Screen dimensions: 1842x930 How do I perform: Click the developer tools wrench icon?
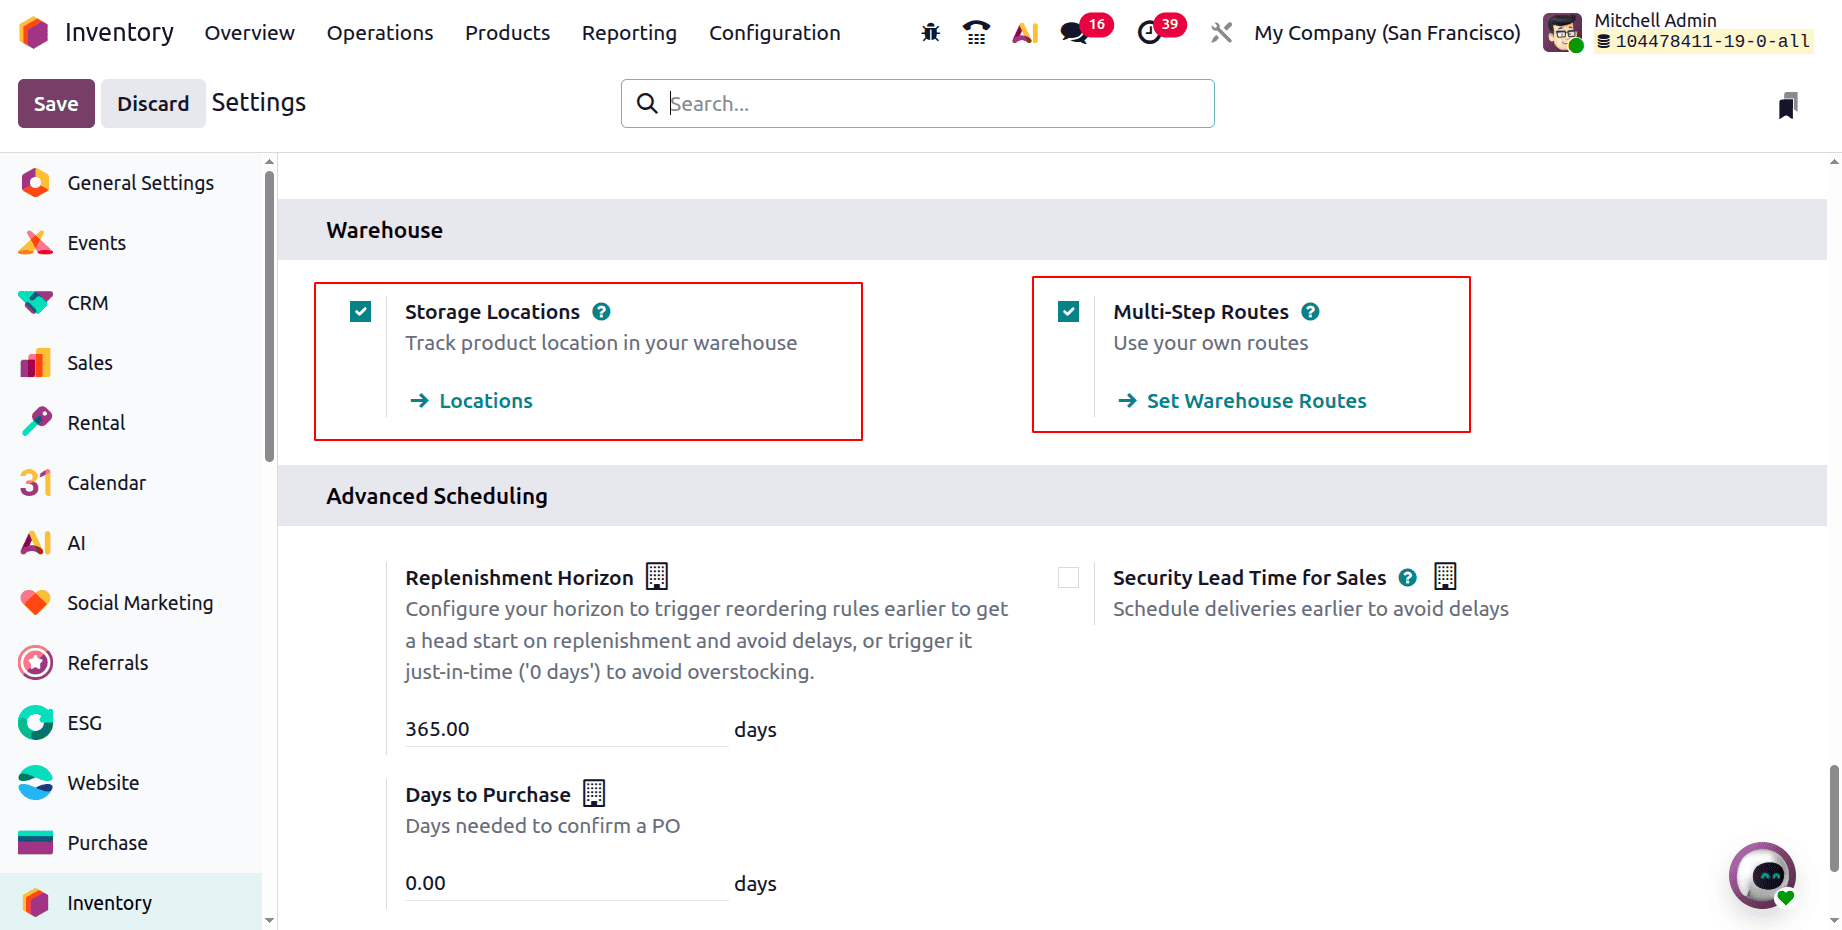tap(1220, 32)
